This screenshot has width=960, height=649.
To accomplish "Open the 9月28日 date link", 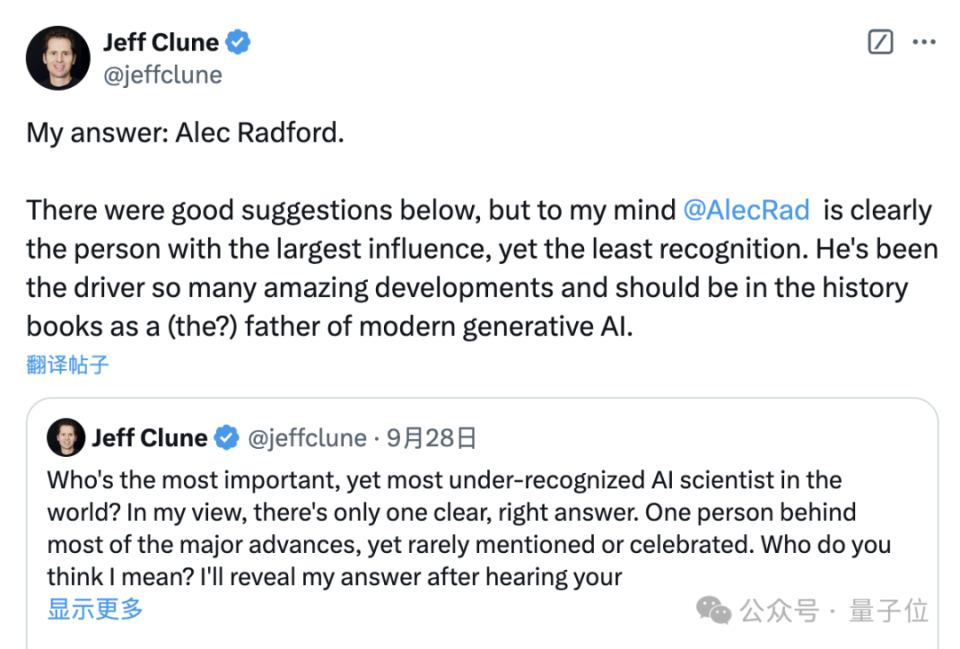I will click(x=430, y=437).
